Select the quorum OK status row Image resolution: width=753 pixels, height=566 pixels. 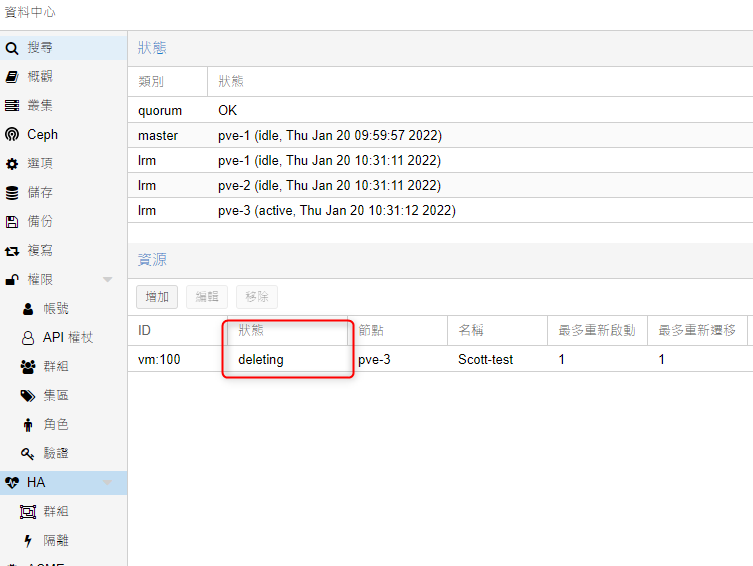click(440, 110)
